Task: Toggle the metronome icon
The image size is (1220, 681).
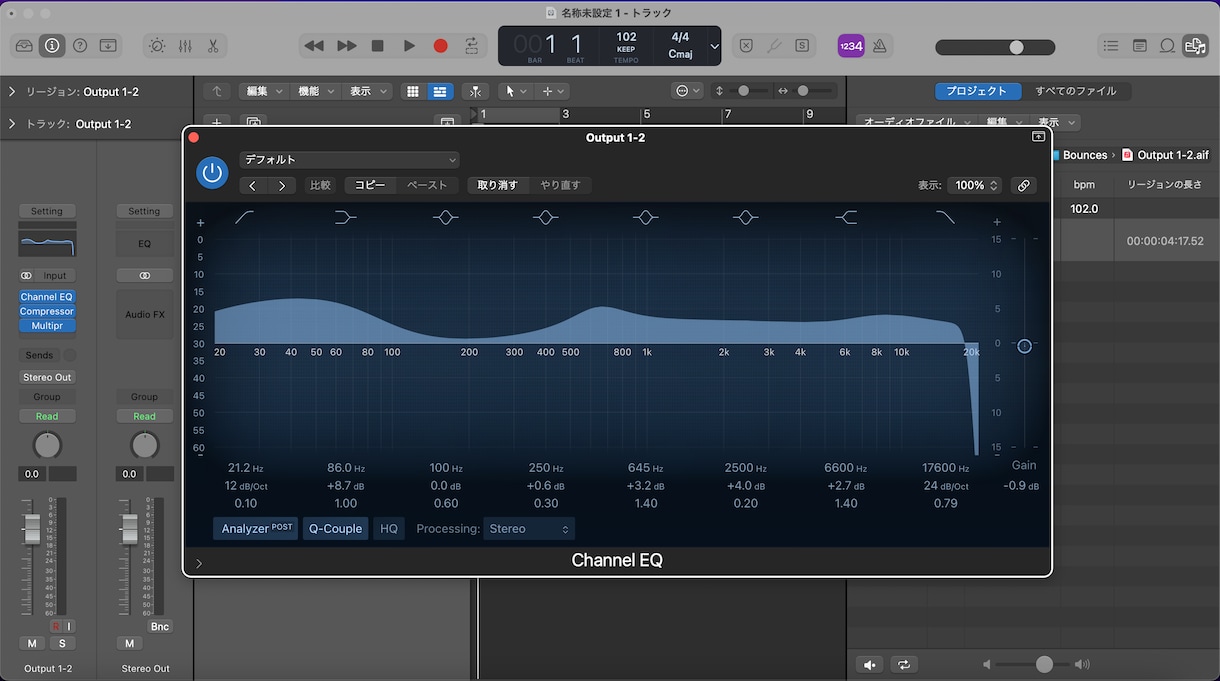Action: pos(879,46)
